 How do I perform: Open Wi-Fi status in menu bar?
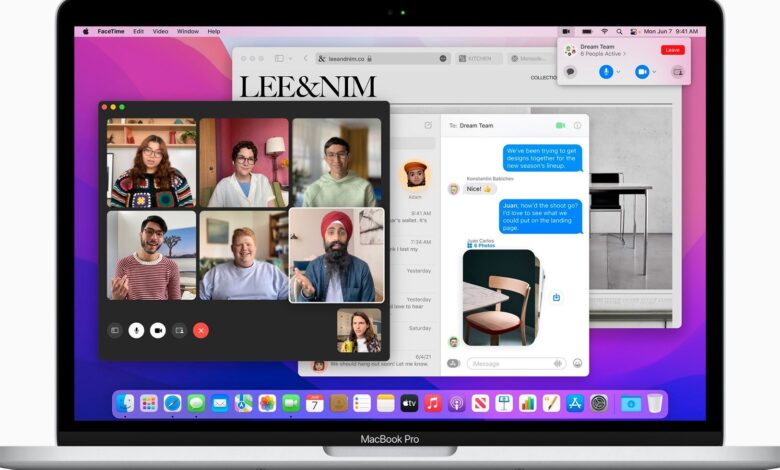[604, 31]
